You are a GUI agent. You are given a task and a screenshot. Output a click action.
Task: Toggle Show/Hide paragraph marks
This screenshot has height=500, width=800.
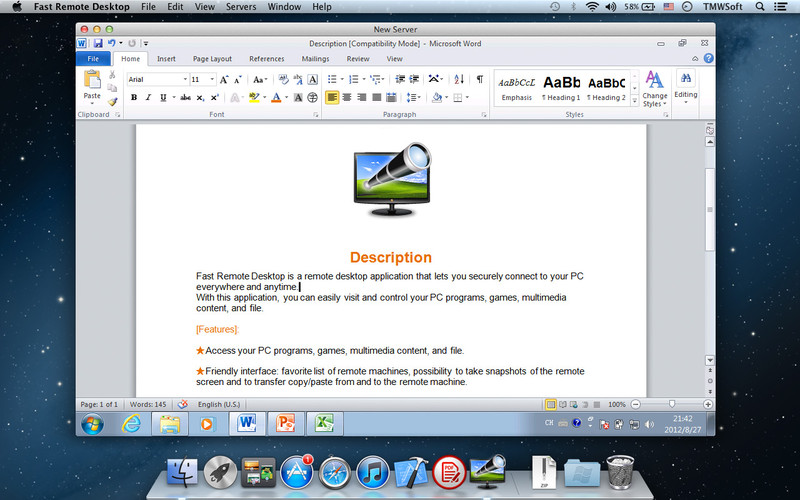click(480, 79)
